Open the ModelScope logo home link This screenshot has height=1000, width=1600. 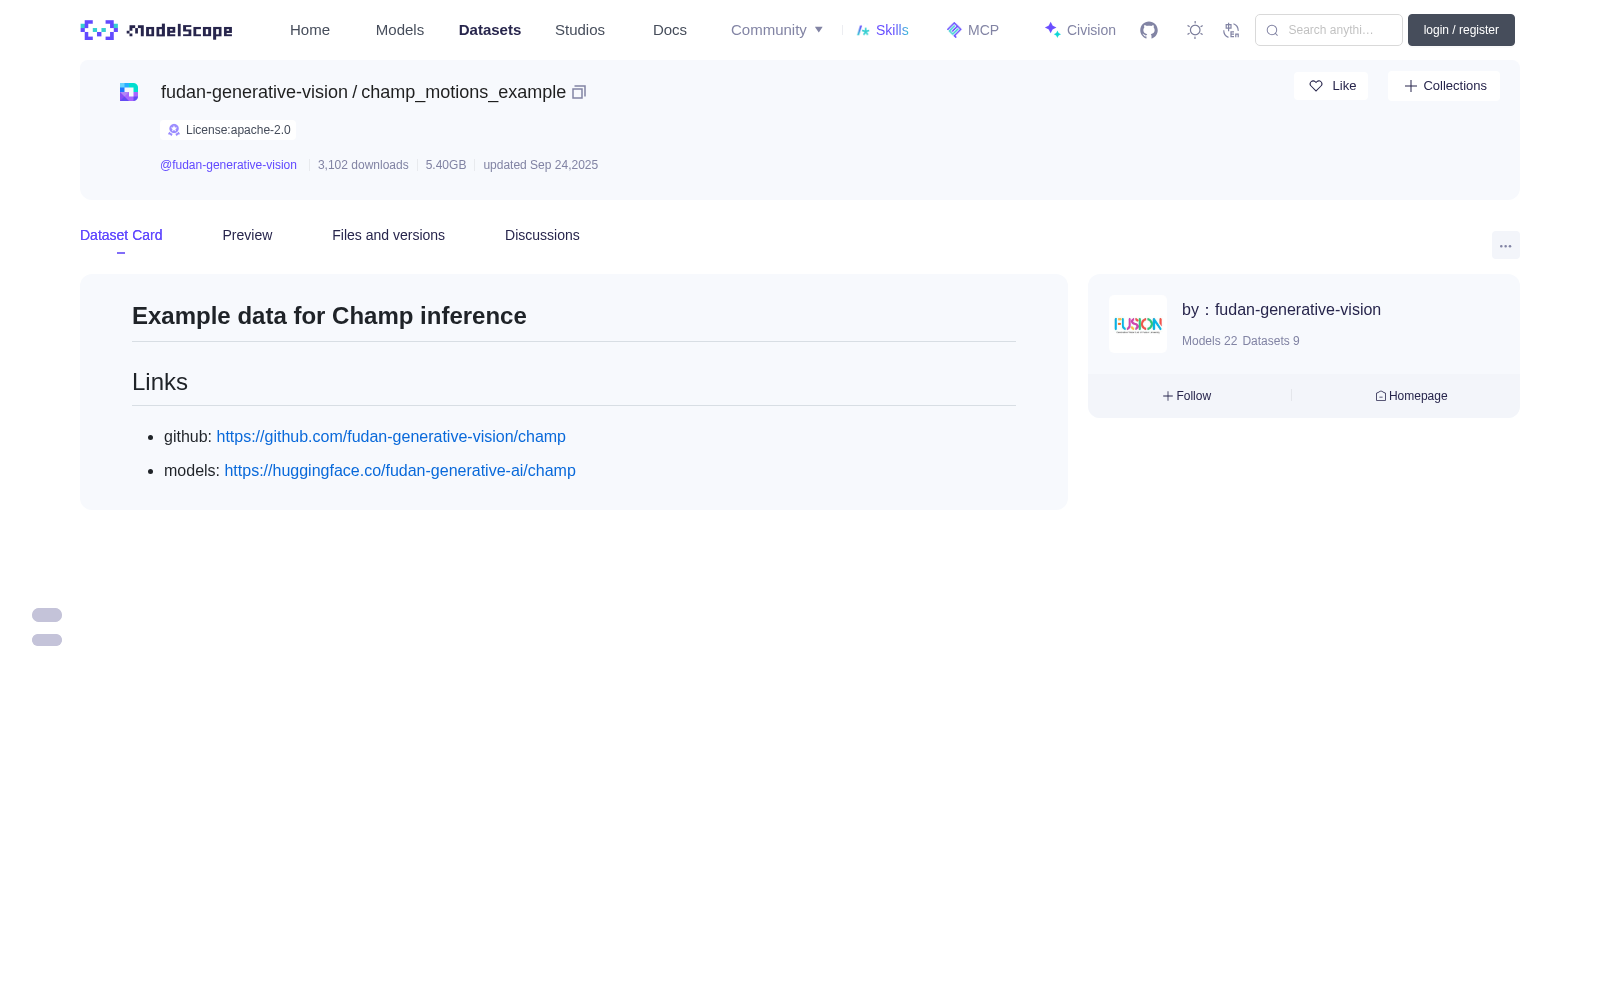[156, 30]
